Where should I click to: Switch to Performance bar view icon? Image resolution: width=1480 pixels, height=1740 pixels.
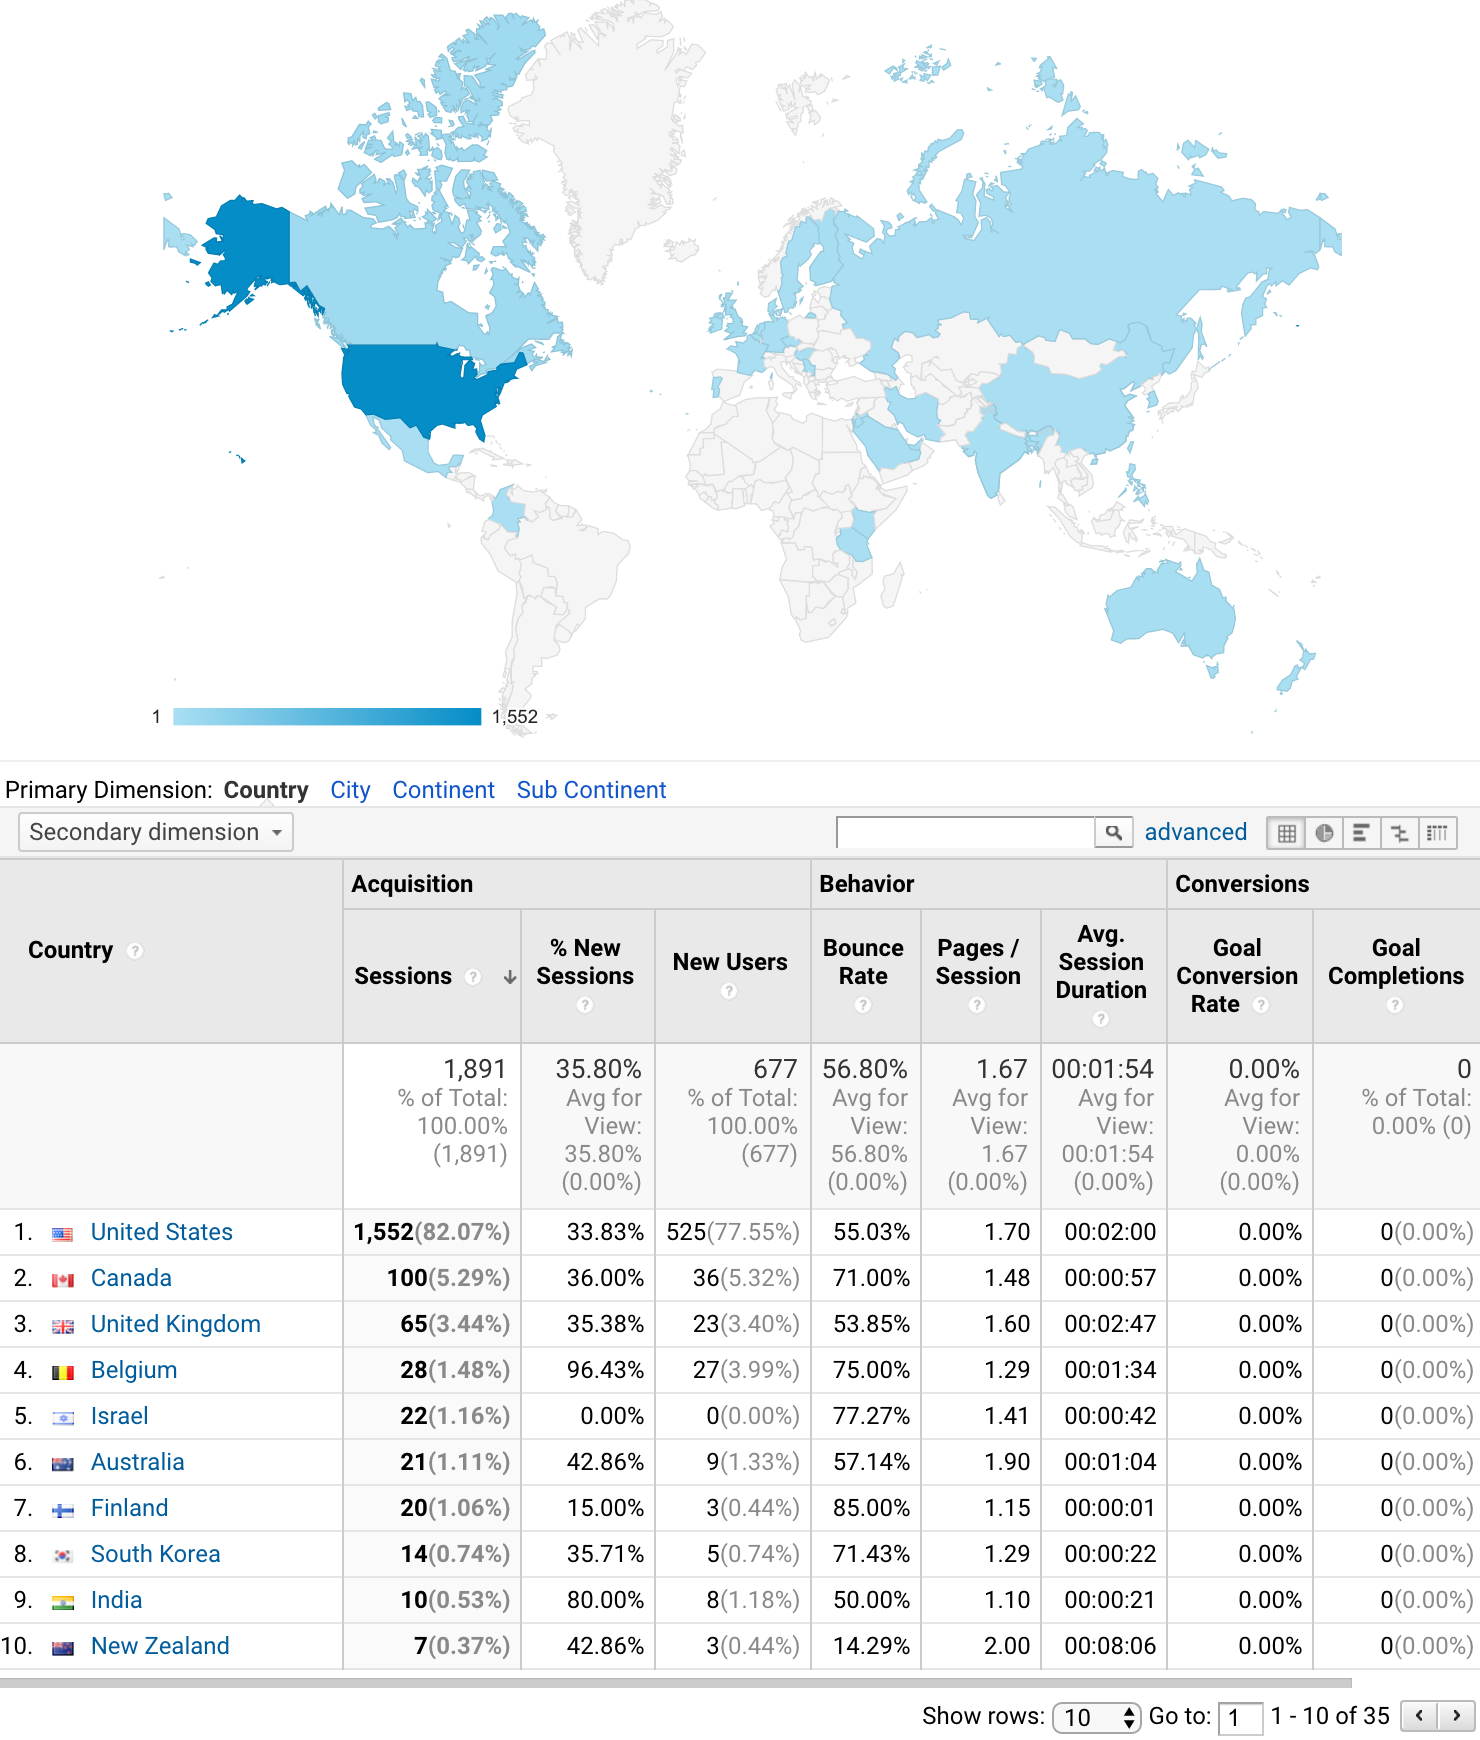pyautogui.click(x=1361, y=833)
